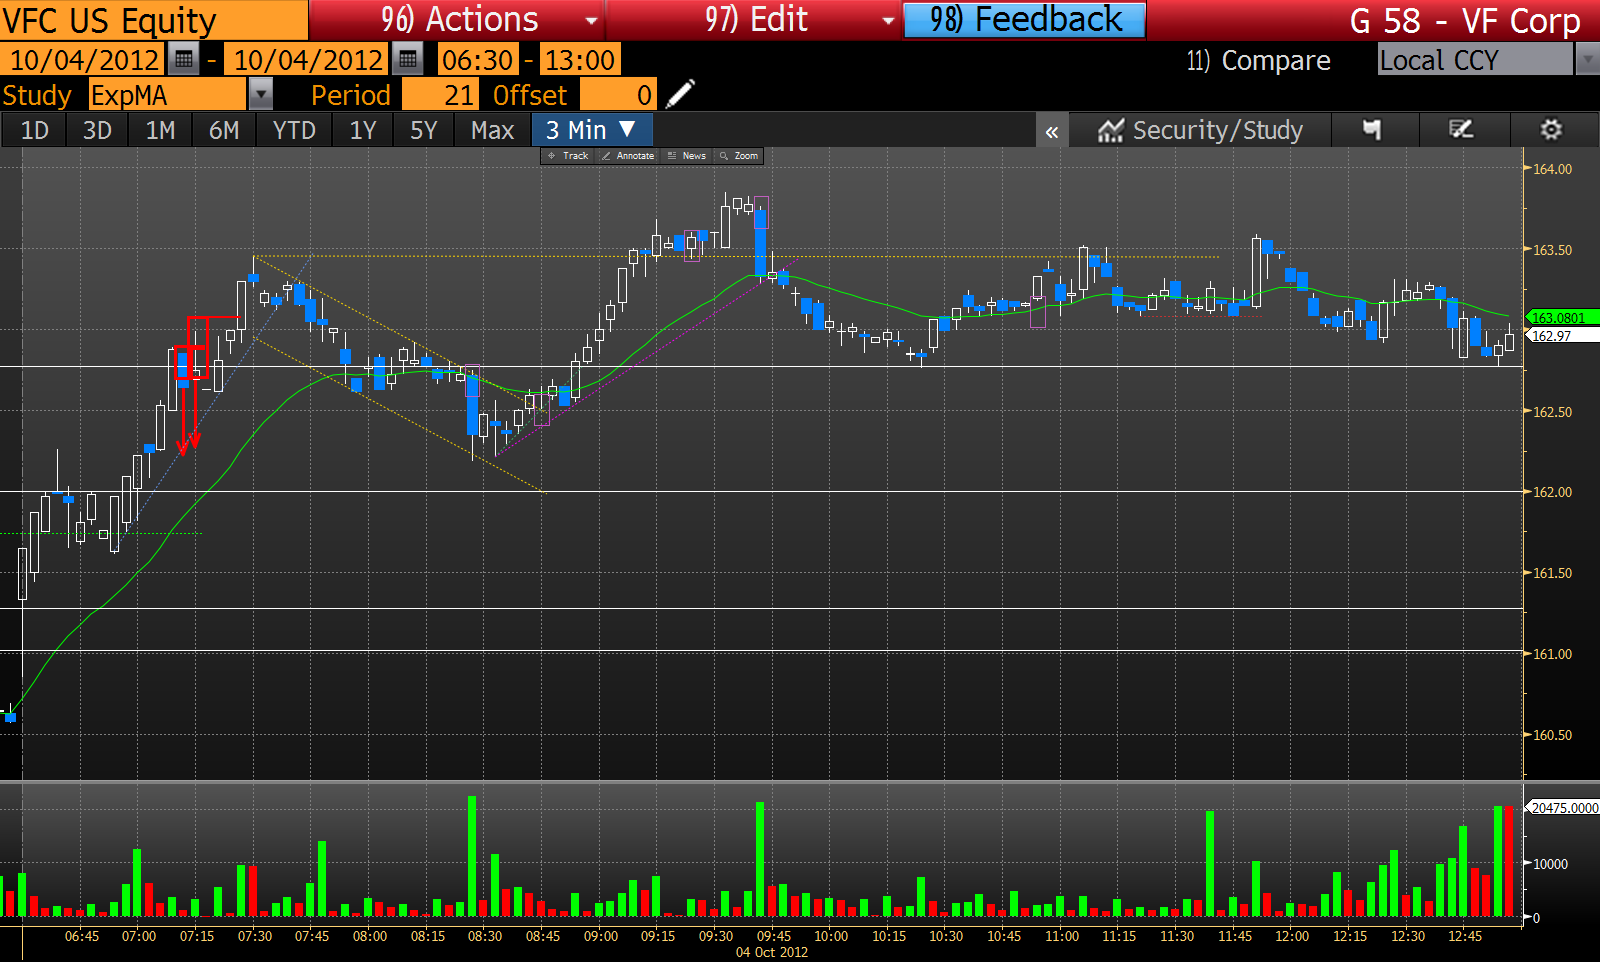Select the 5Y range tab
Screen dimensions: 1600x962
tap(424, 130)
